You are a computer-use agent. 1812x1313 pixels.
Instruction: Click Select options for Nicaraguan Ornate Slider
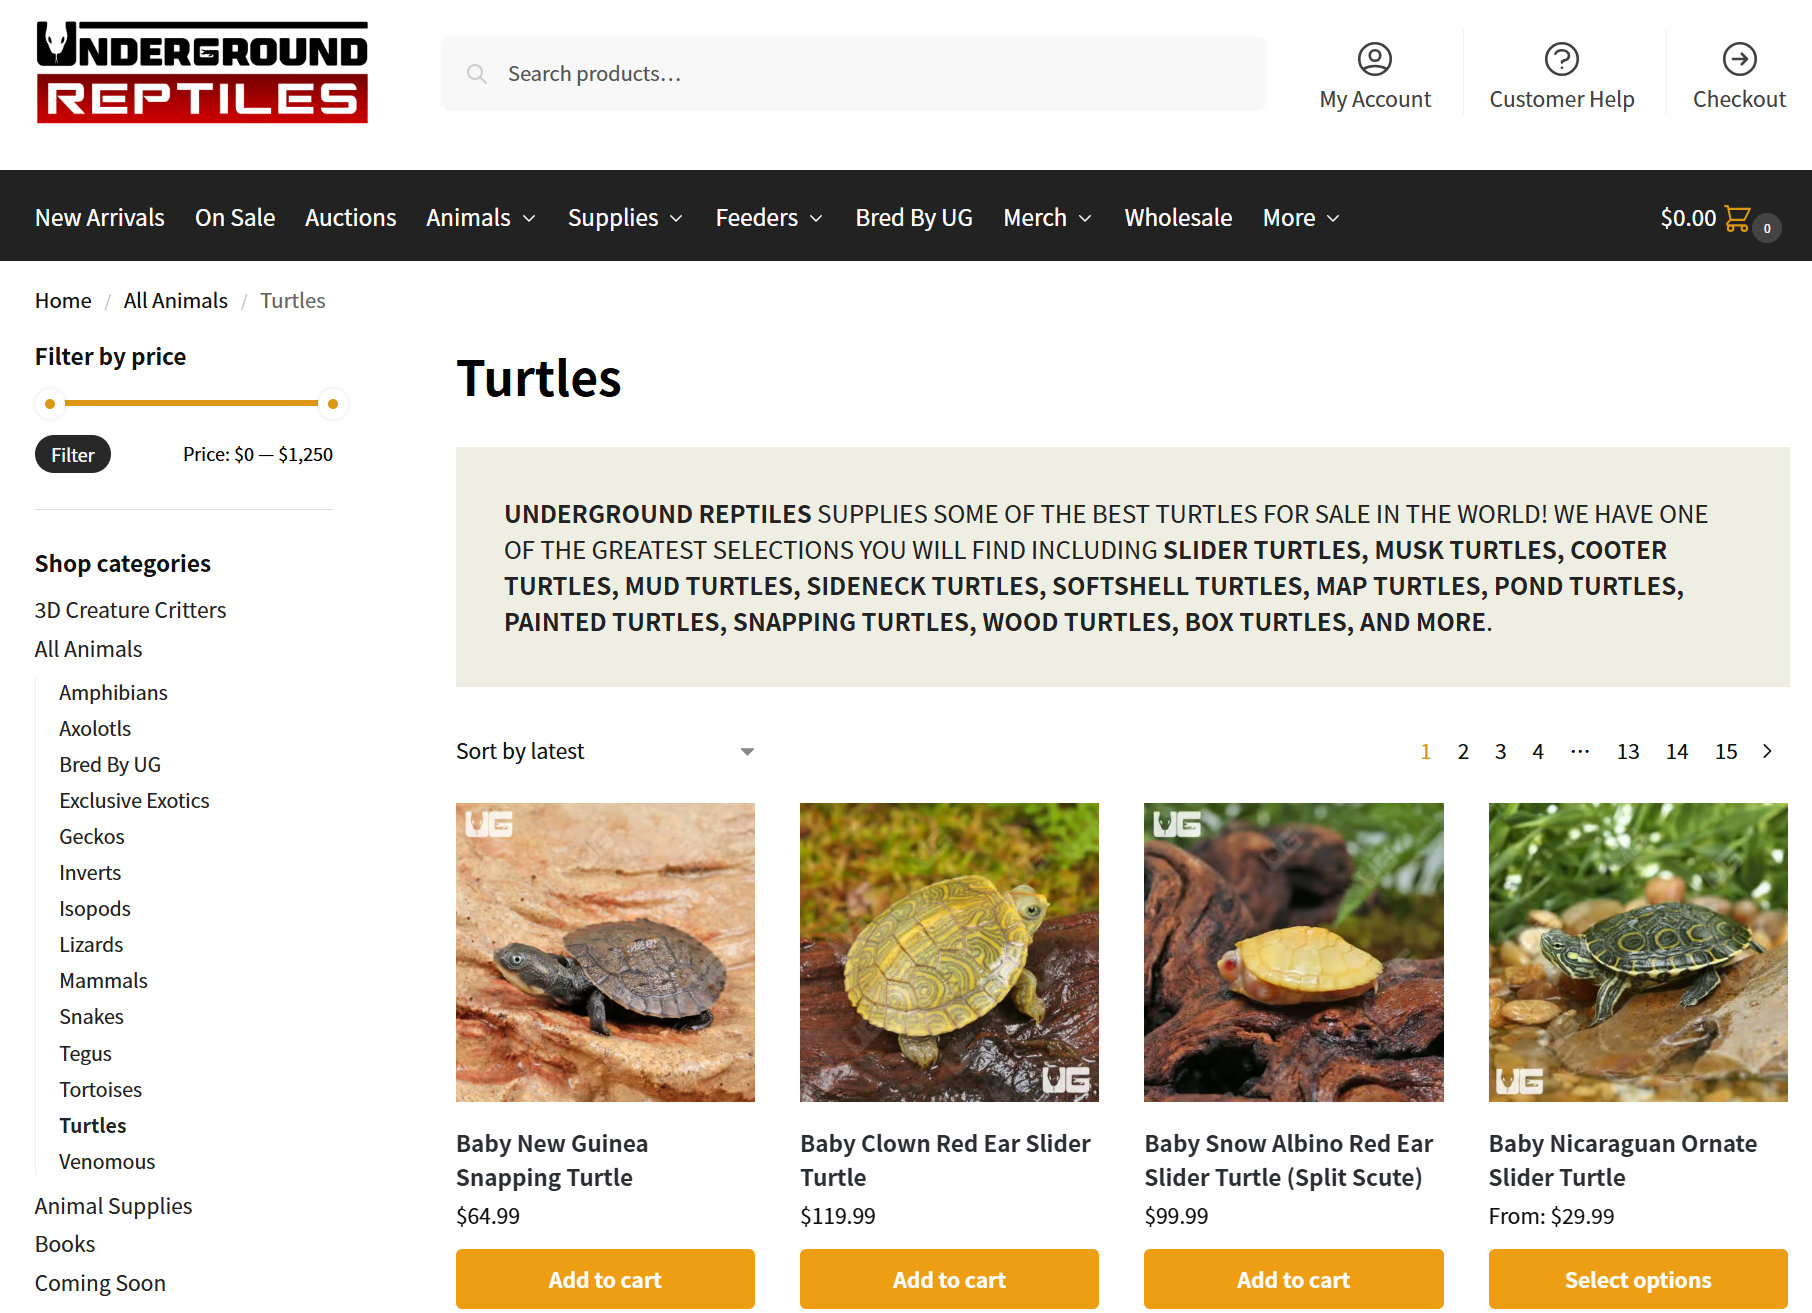[x=1637, y=1279]
